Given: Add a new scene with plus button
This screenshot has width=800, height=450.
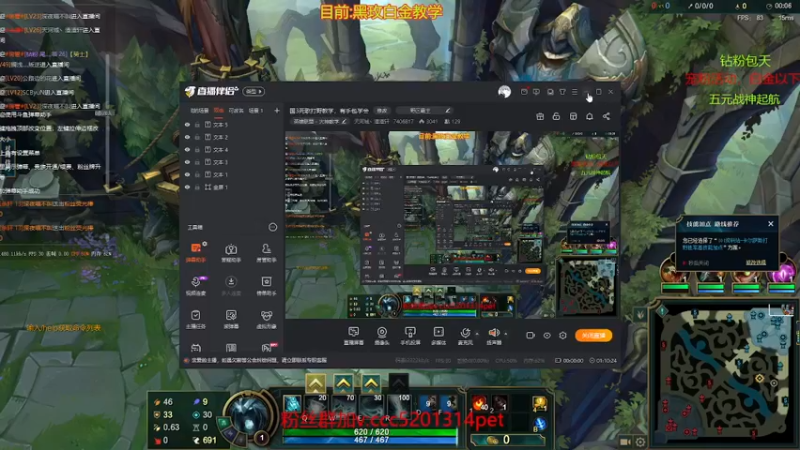Looking at the screenshot, I should (277, 110).
